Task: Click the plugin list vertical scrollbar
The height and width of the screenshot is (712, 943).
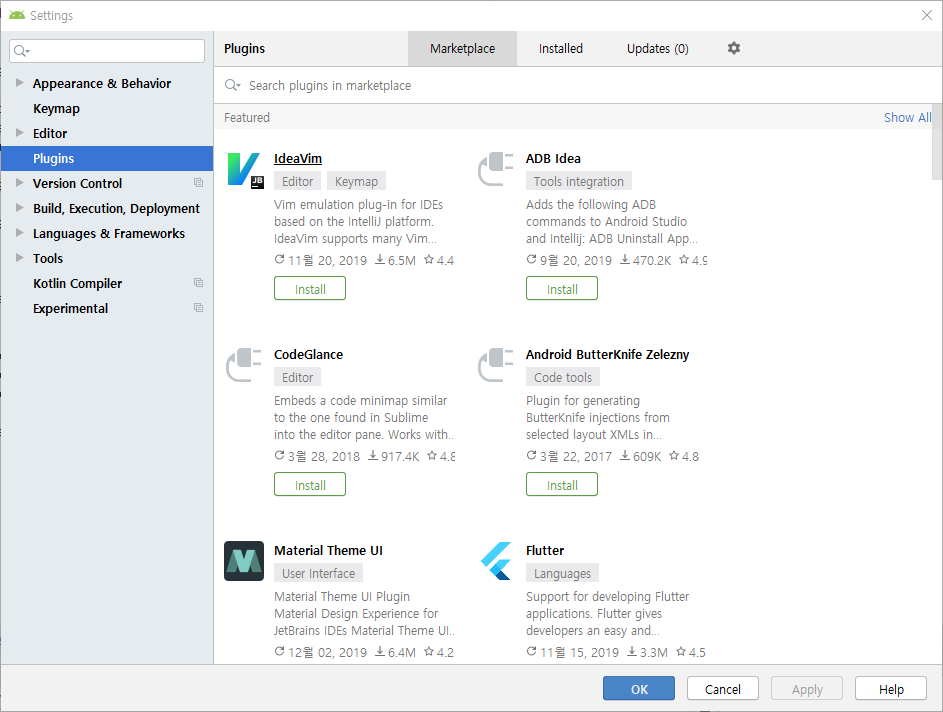Action: [937, 143]
